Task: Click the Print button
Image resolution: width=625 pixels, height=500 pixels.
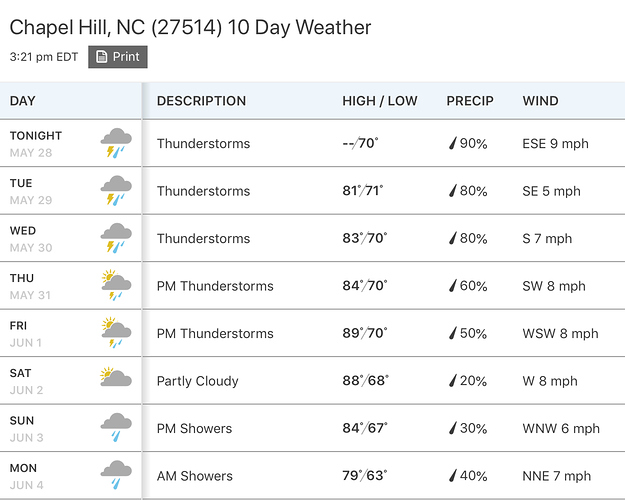Action: [118, 57]
